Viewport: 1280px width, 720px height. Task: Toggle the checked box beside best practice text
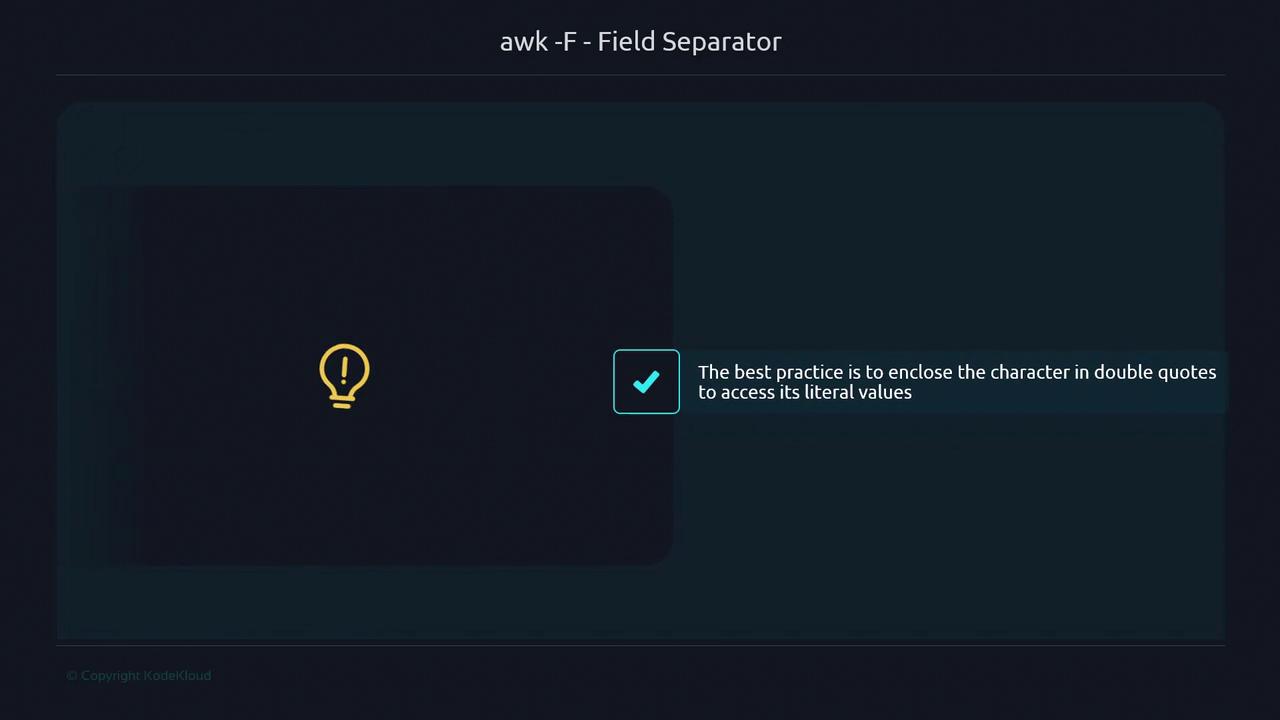tap(646, 381)
